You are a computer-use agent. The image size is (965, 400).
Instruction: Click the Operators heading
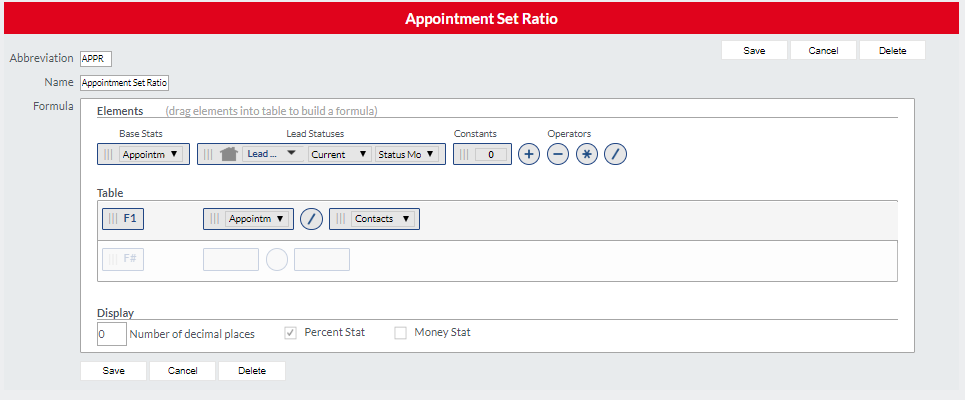coord(569,134)
